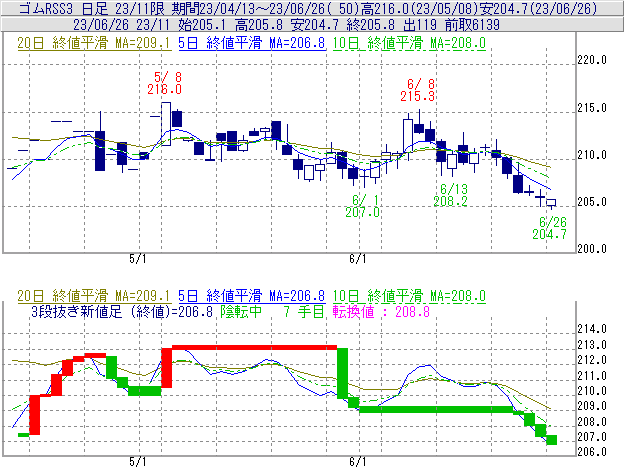Click the 3段抜き新値足 (終値)=206.8 label
Image resolution: width=624 pixels, height=475 pixels.
coord(122,311)
